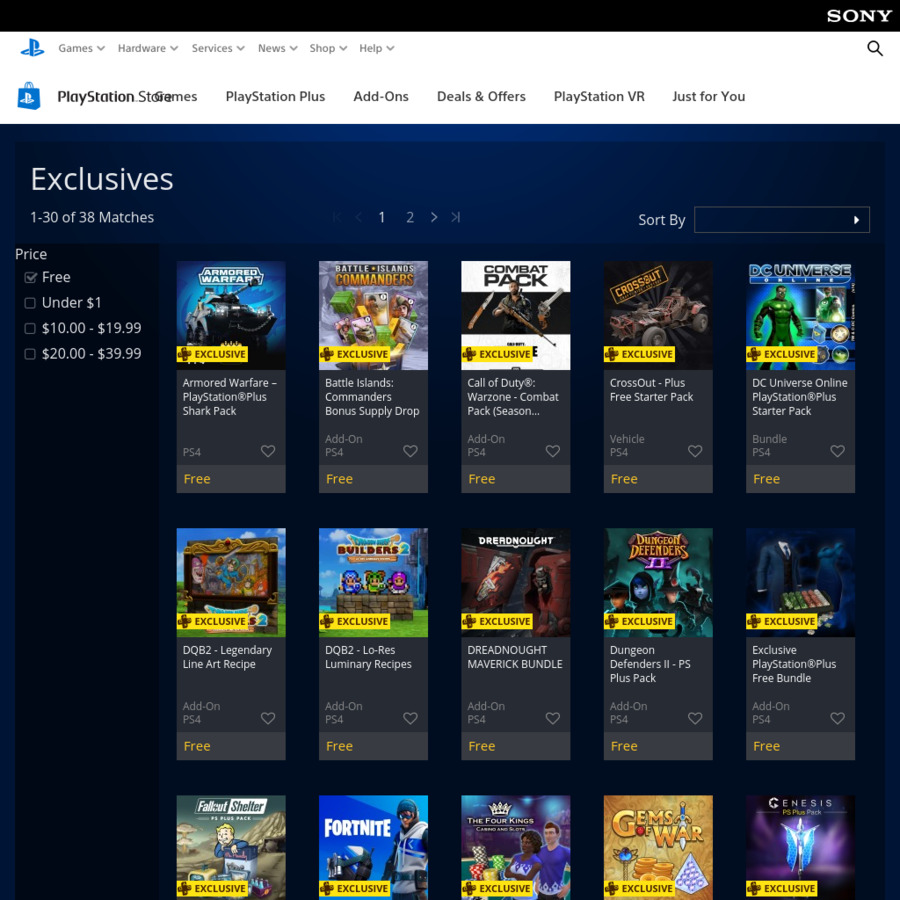Image resolution: width=900 pixels, height=900 pixels.
Task: Click the greyed previous page arrow
Action: pos(358,217)
